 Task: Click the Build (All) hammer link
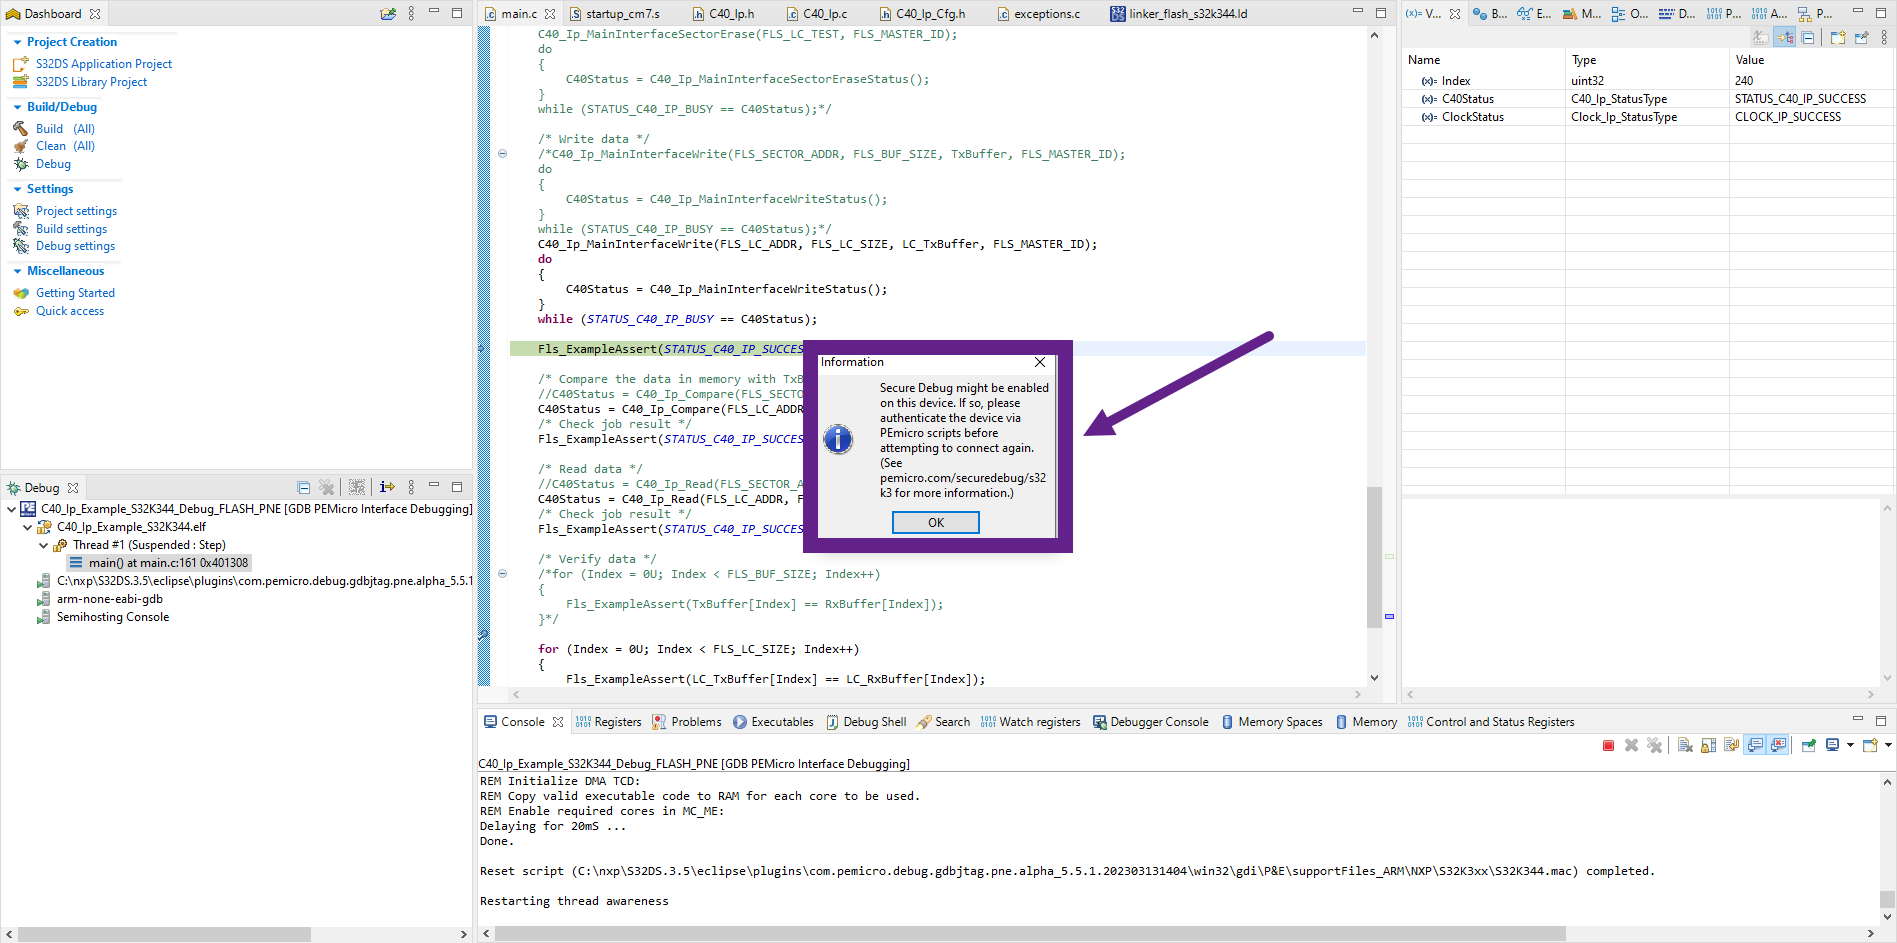tap(65, 129)
